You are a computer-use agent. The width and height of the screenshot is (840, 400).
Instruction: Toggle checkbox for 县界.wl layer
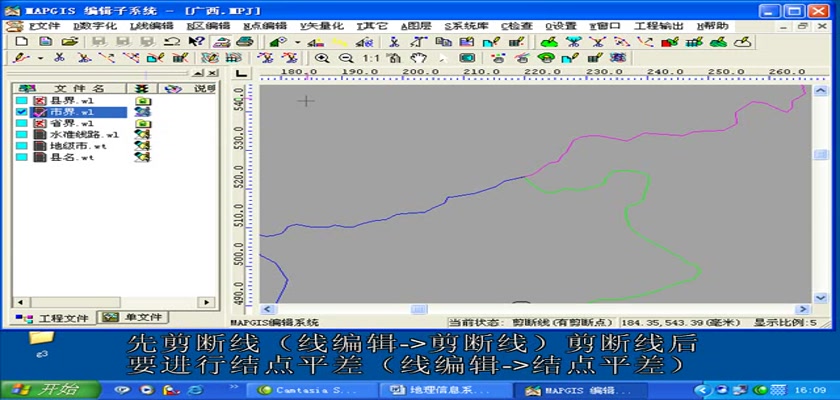point(21,102)
